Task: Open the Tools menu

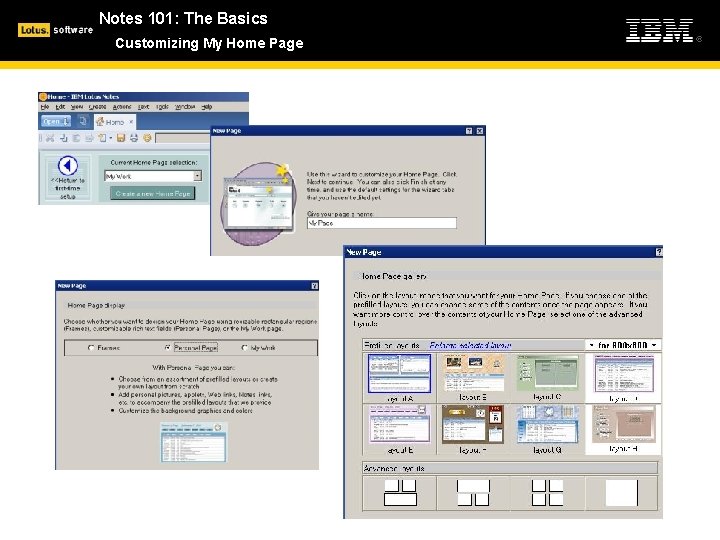Action: (162, 107)
